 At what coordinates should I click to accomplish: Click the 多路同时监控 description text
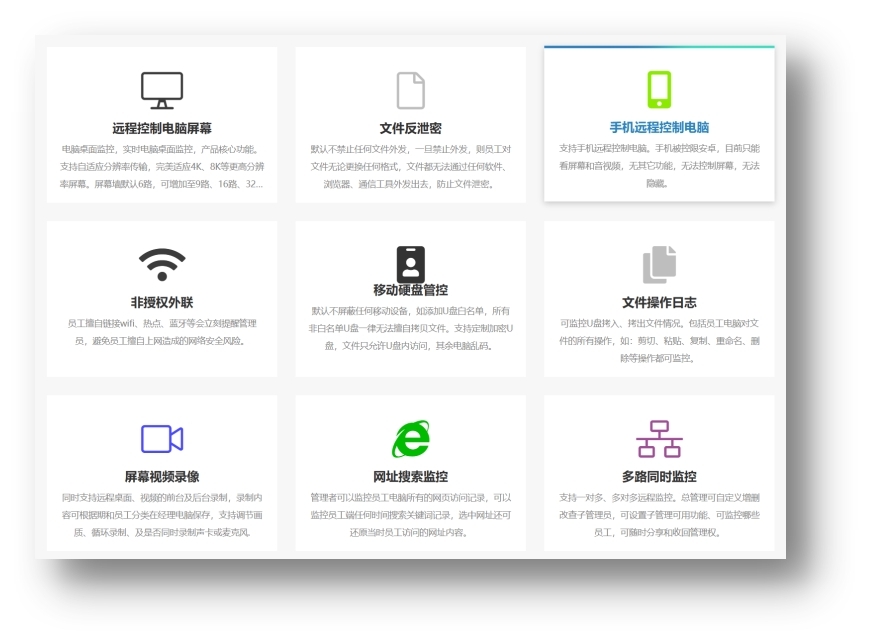click(659, 514)
